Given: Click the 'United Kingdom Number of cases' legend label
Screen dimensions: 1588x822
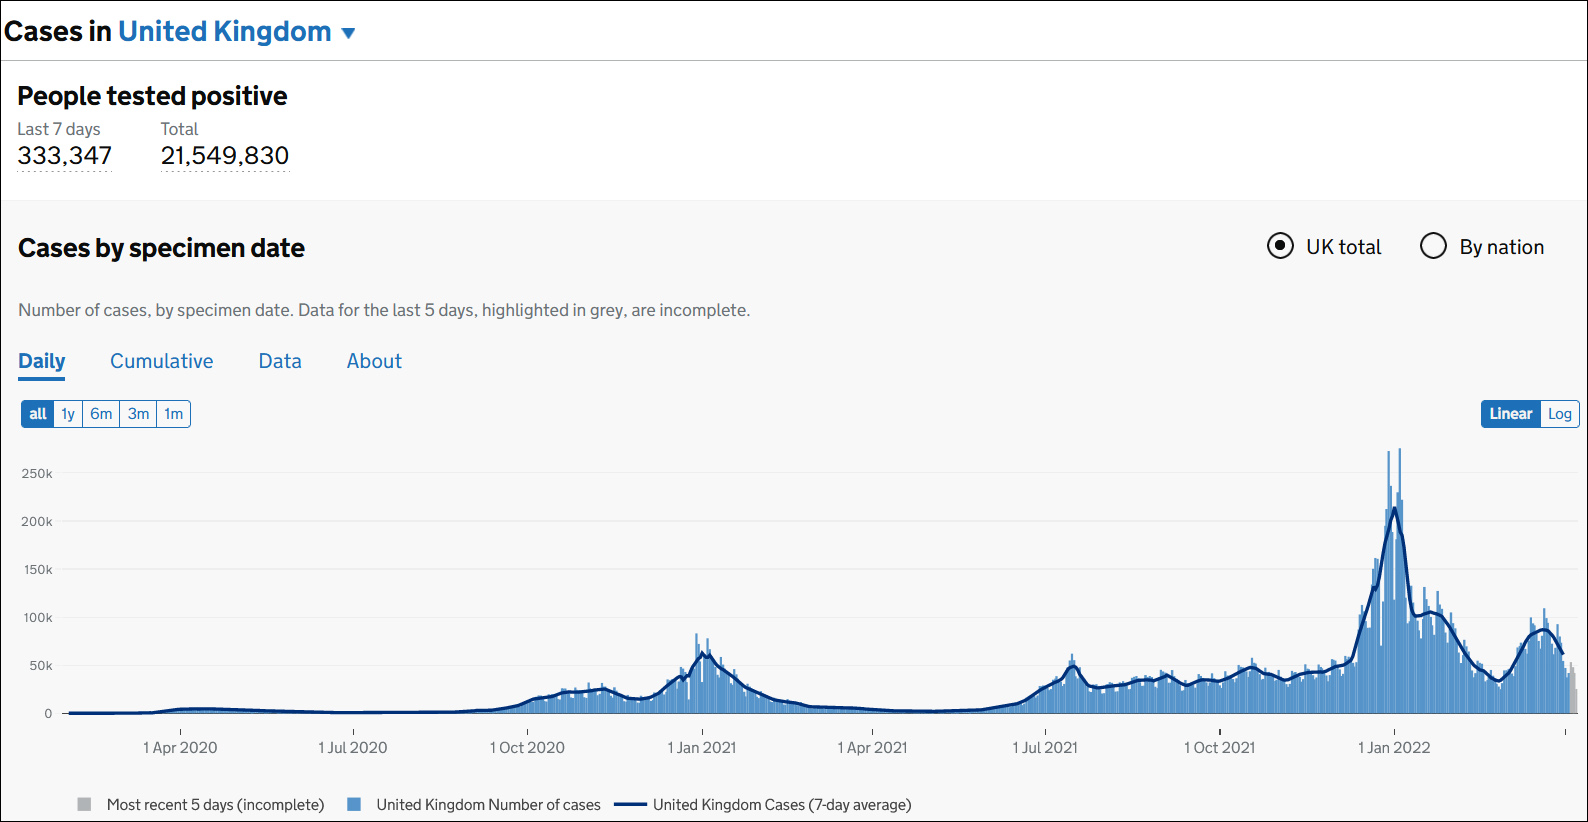Looking at the screenshot, I should pyautogui.click(x=489, y=805).
